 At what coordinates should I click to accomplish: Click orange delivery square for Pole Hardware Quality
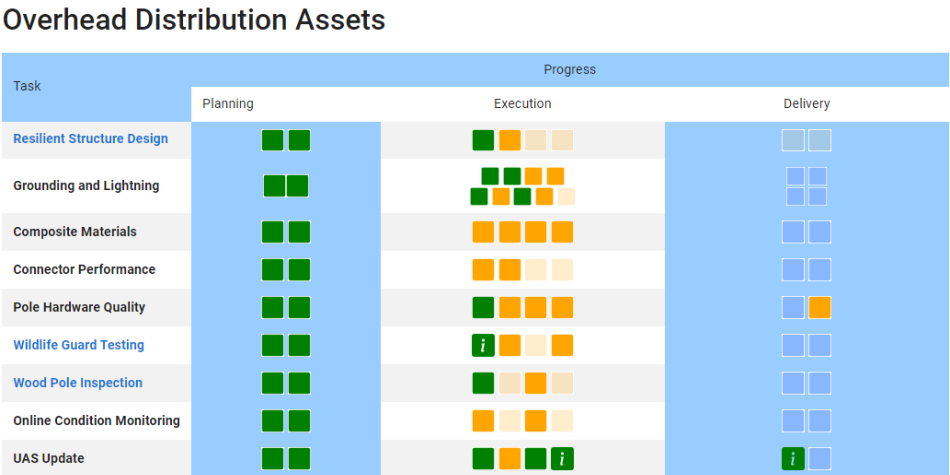pos(820,308)
